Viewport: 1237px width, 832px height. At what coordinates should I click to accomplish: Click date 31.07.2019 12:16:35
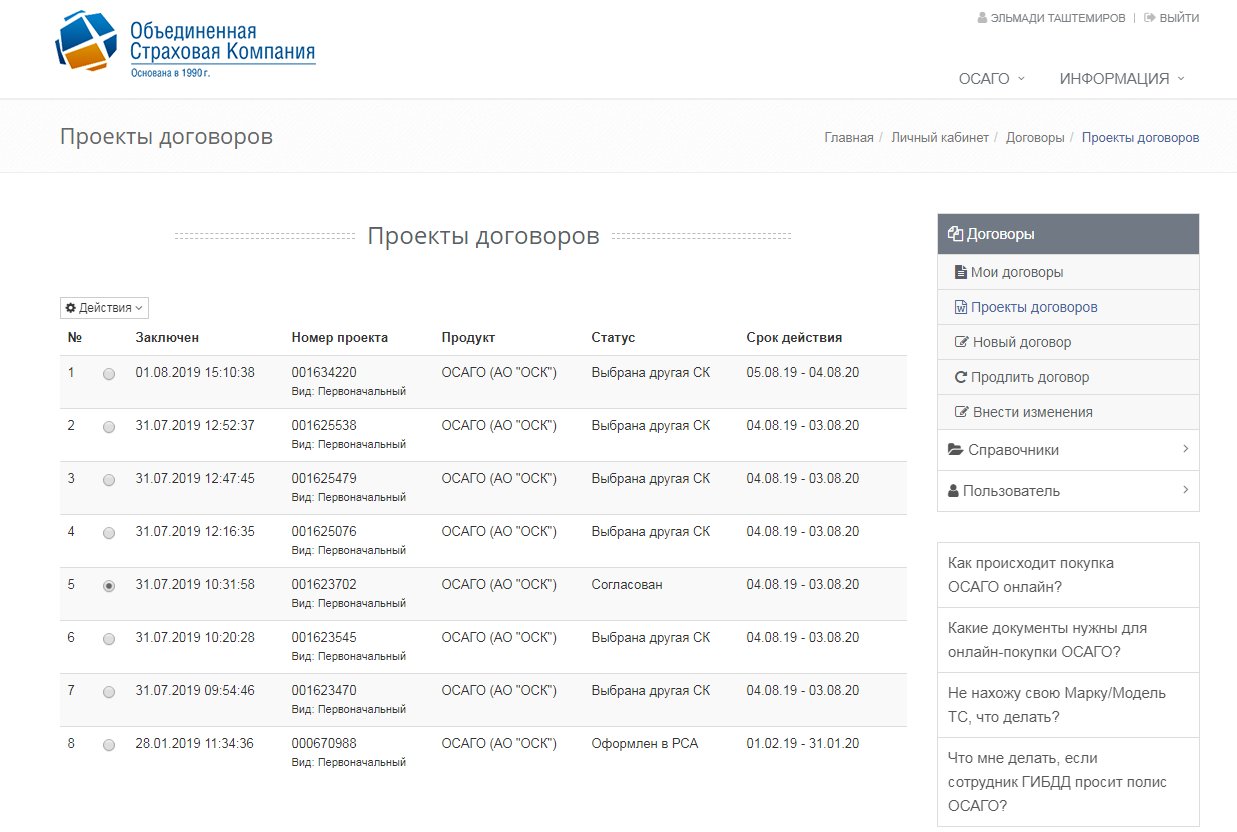pyautogui.click(x=195, y=532)
